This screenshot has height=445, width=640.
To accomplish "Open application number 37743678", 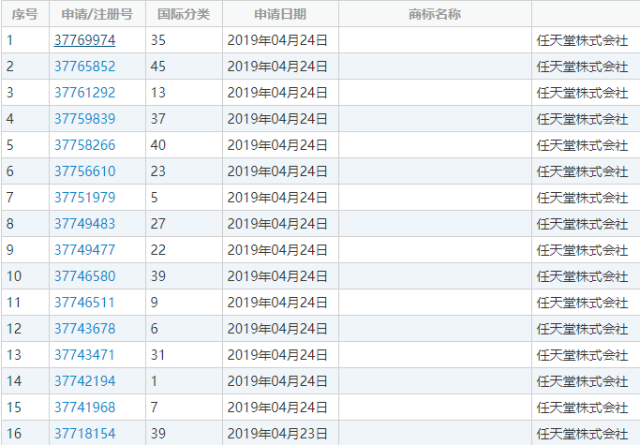I will (85, 329).
